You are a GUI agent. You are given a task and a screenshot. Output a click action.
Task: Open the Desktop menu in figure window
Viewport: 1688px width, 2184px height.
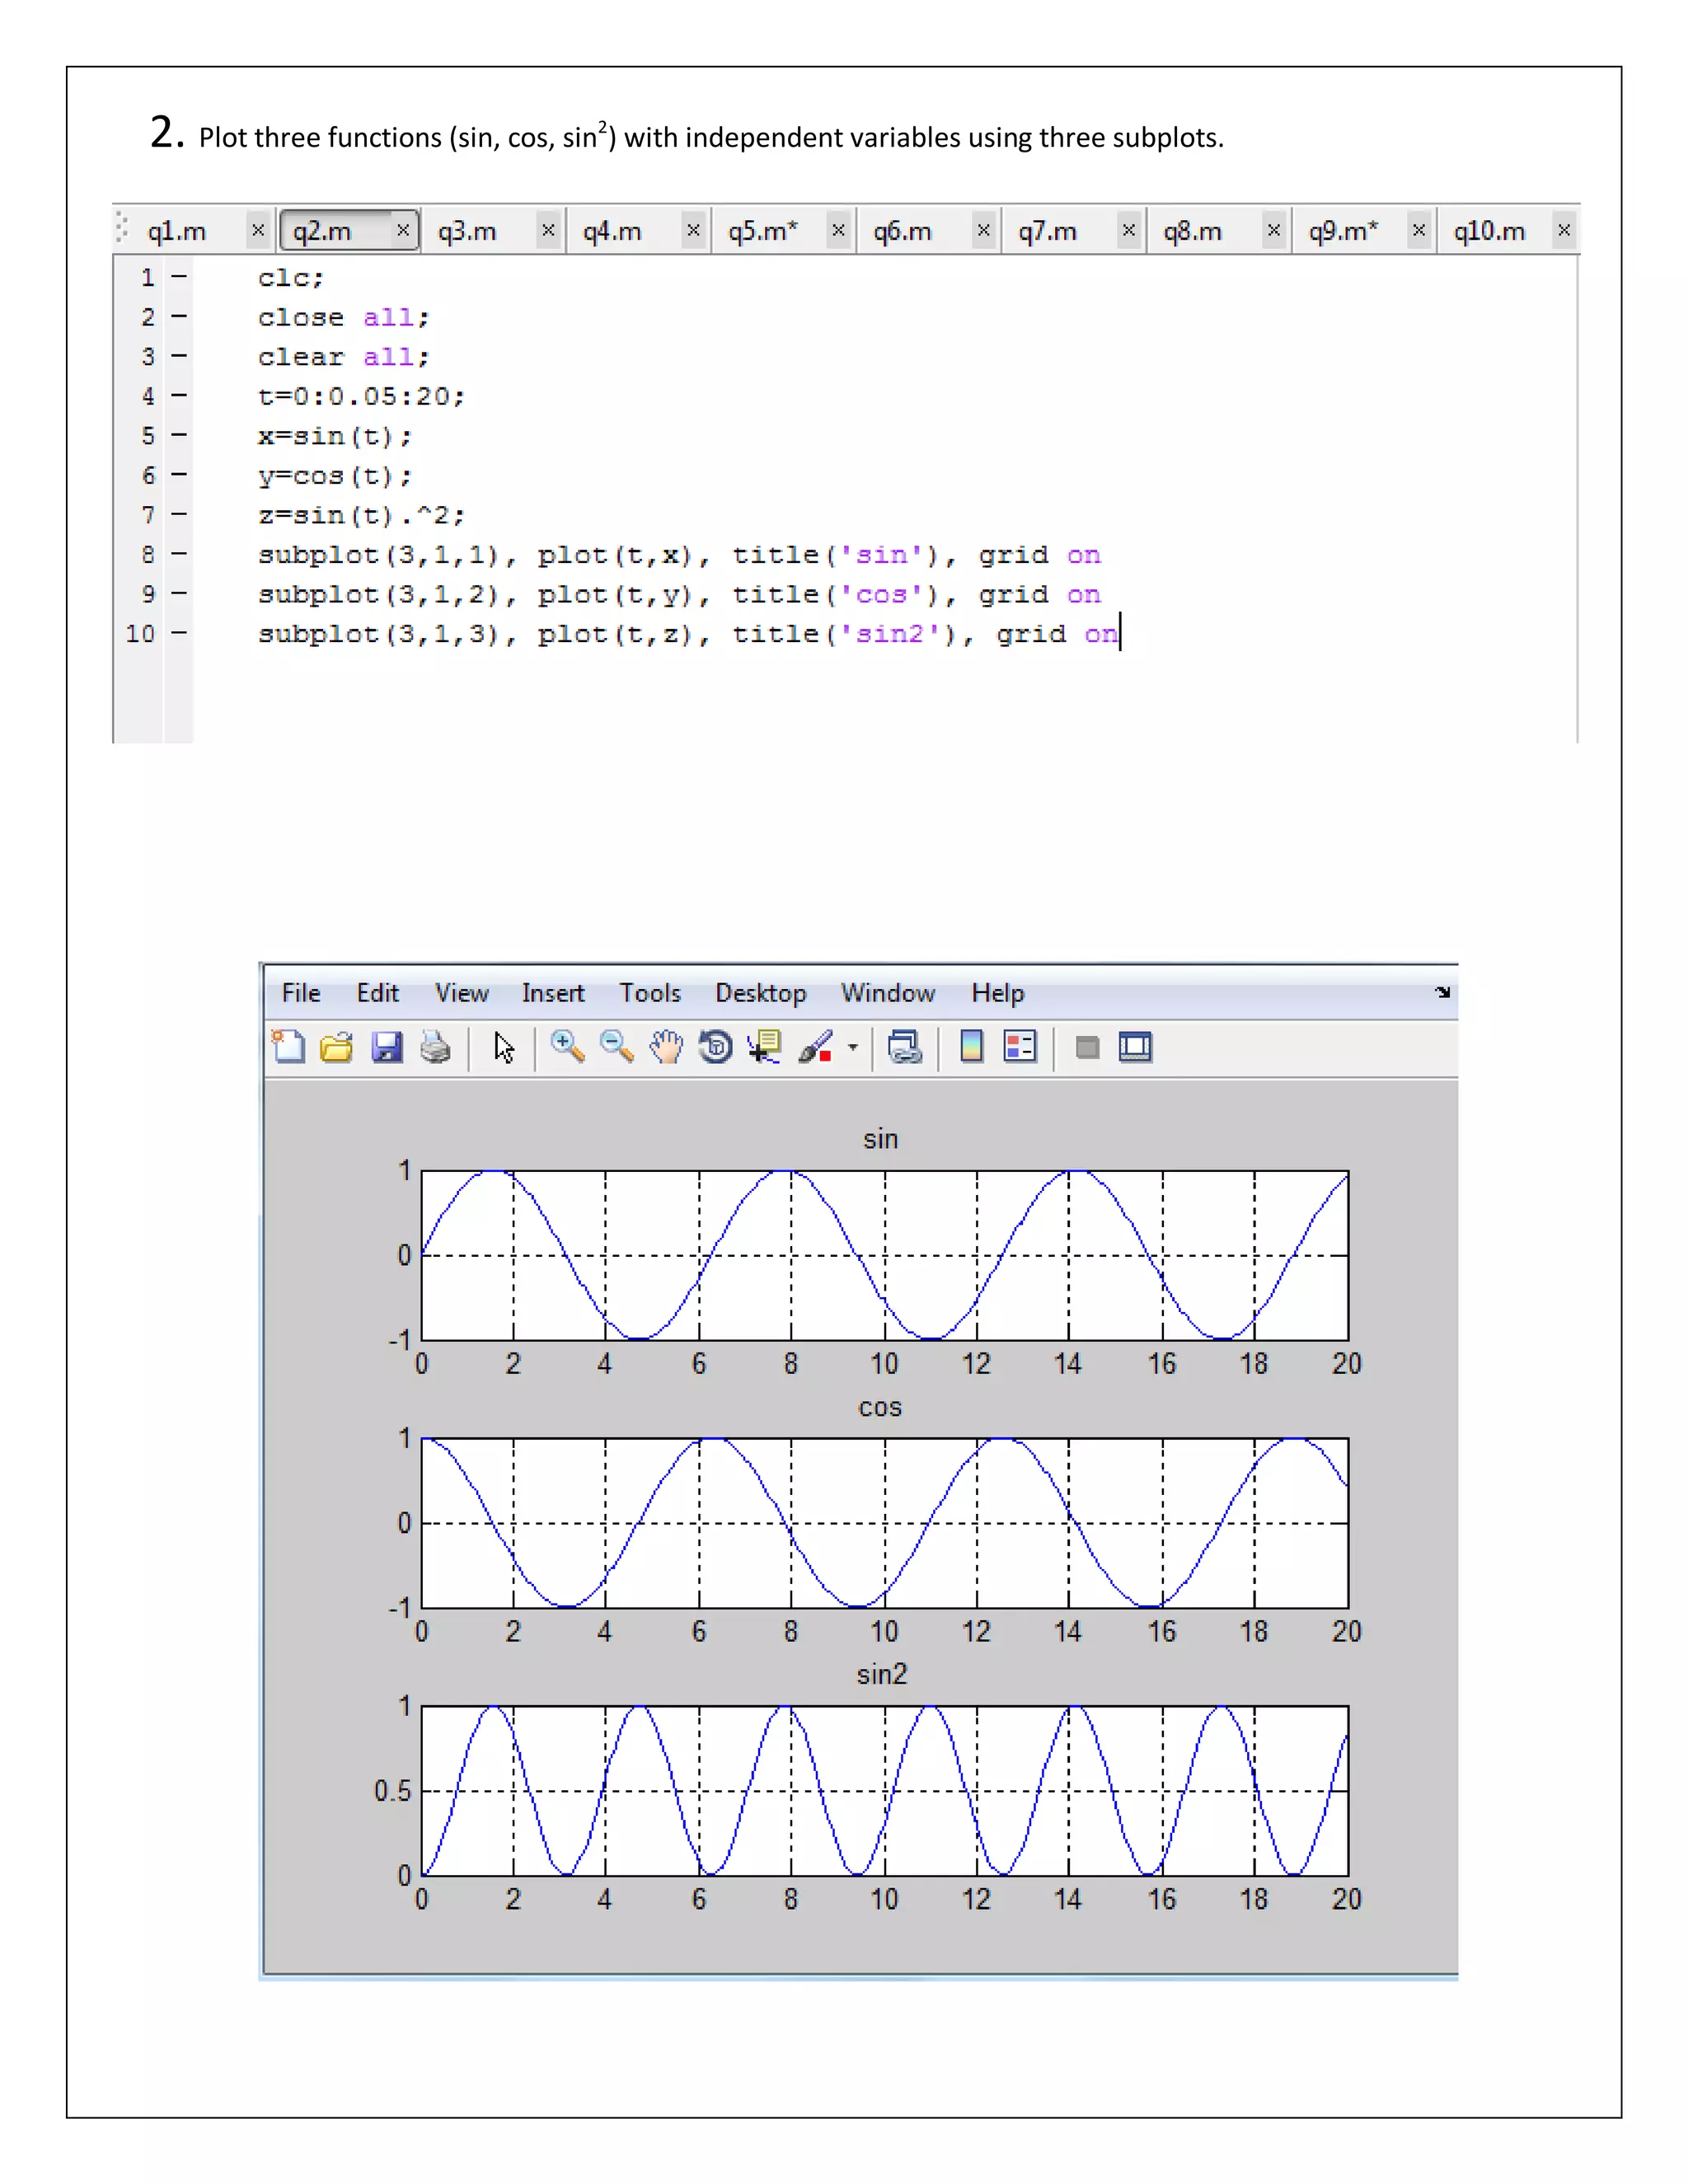coord(761,993)
